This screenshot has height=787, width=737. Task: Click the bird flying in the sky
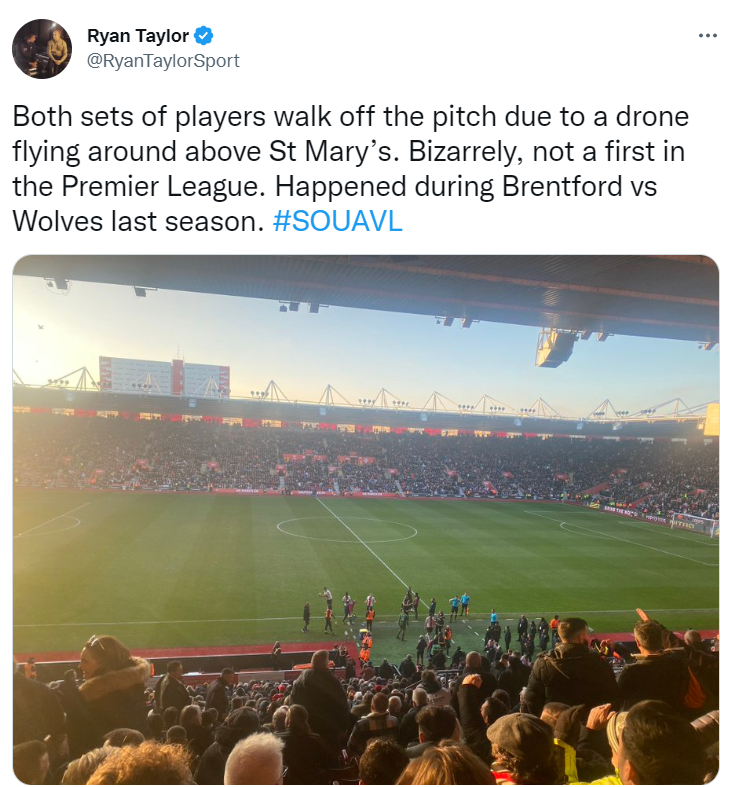(41, 327)
